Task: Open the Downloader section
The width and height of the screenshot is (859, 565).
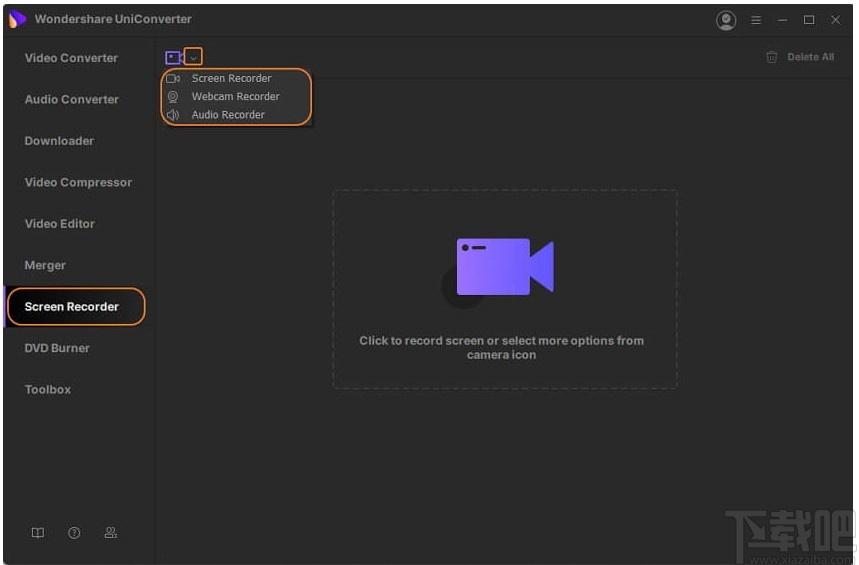Action: point(59,141)
